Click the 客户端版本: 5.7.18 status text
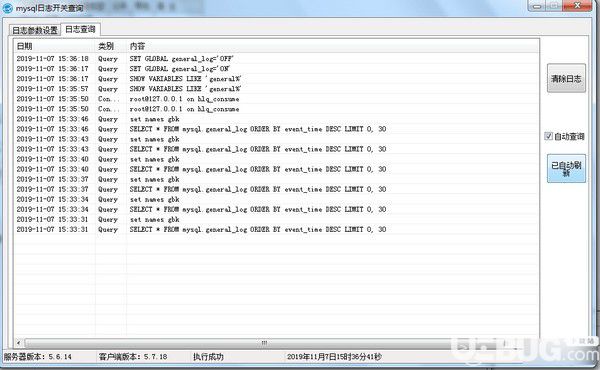This screenshot has width=600, height=370. [133, 357]
